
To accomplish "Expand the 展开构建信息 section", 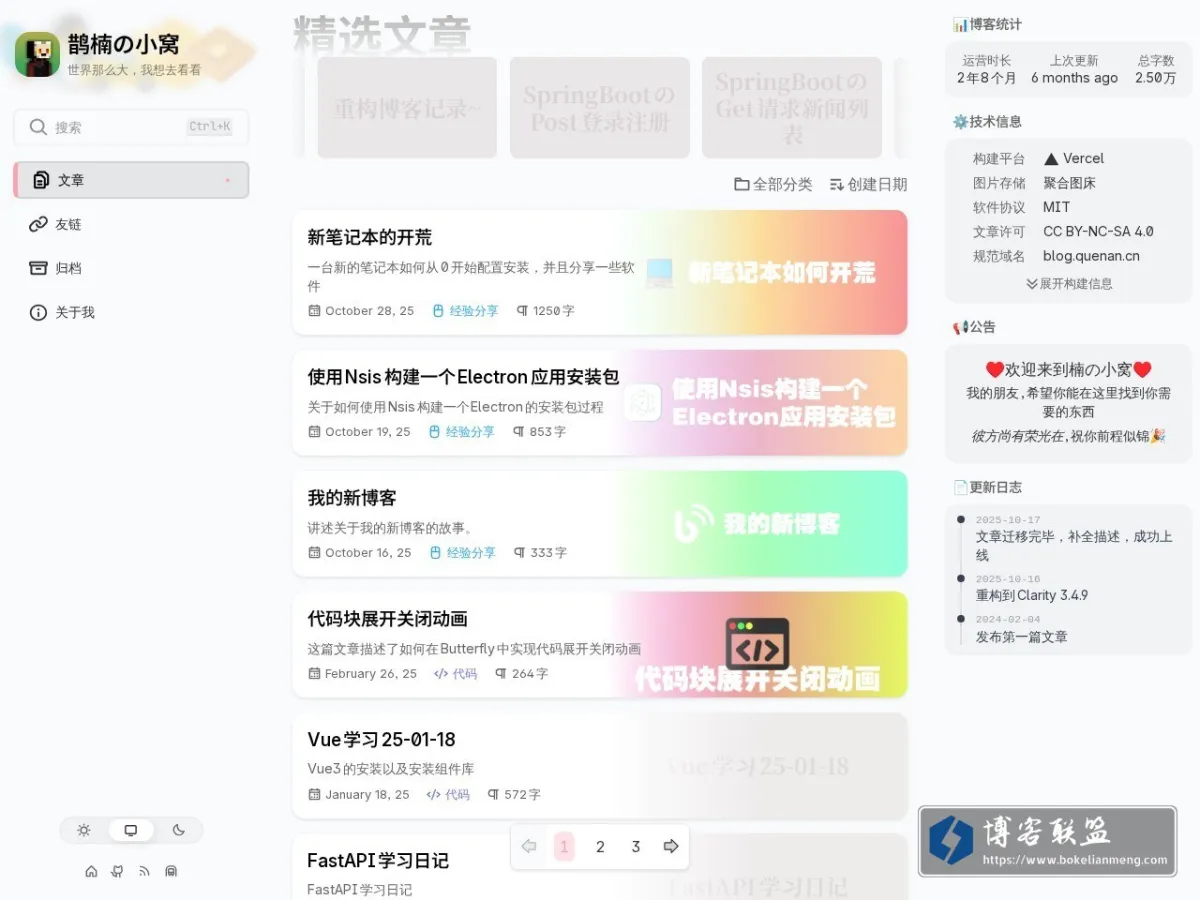I will [1069, 283].
